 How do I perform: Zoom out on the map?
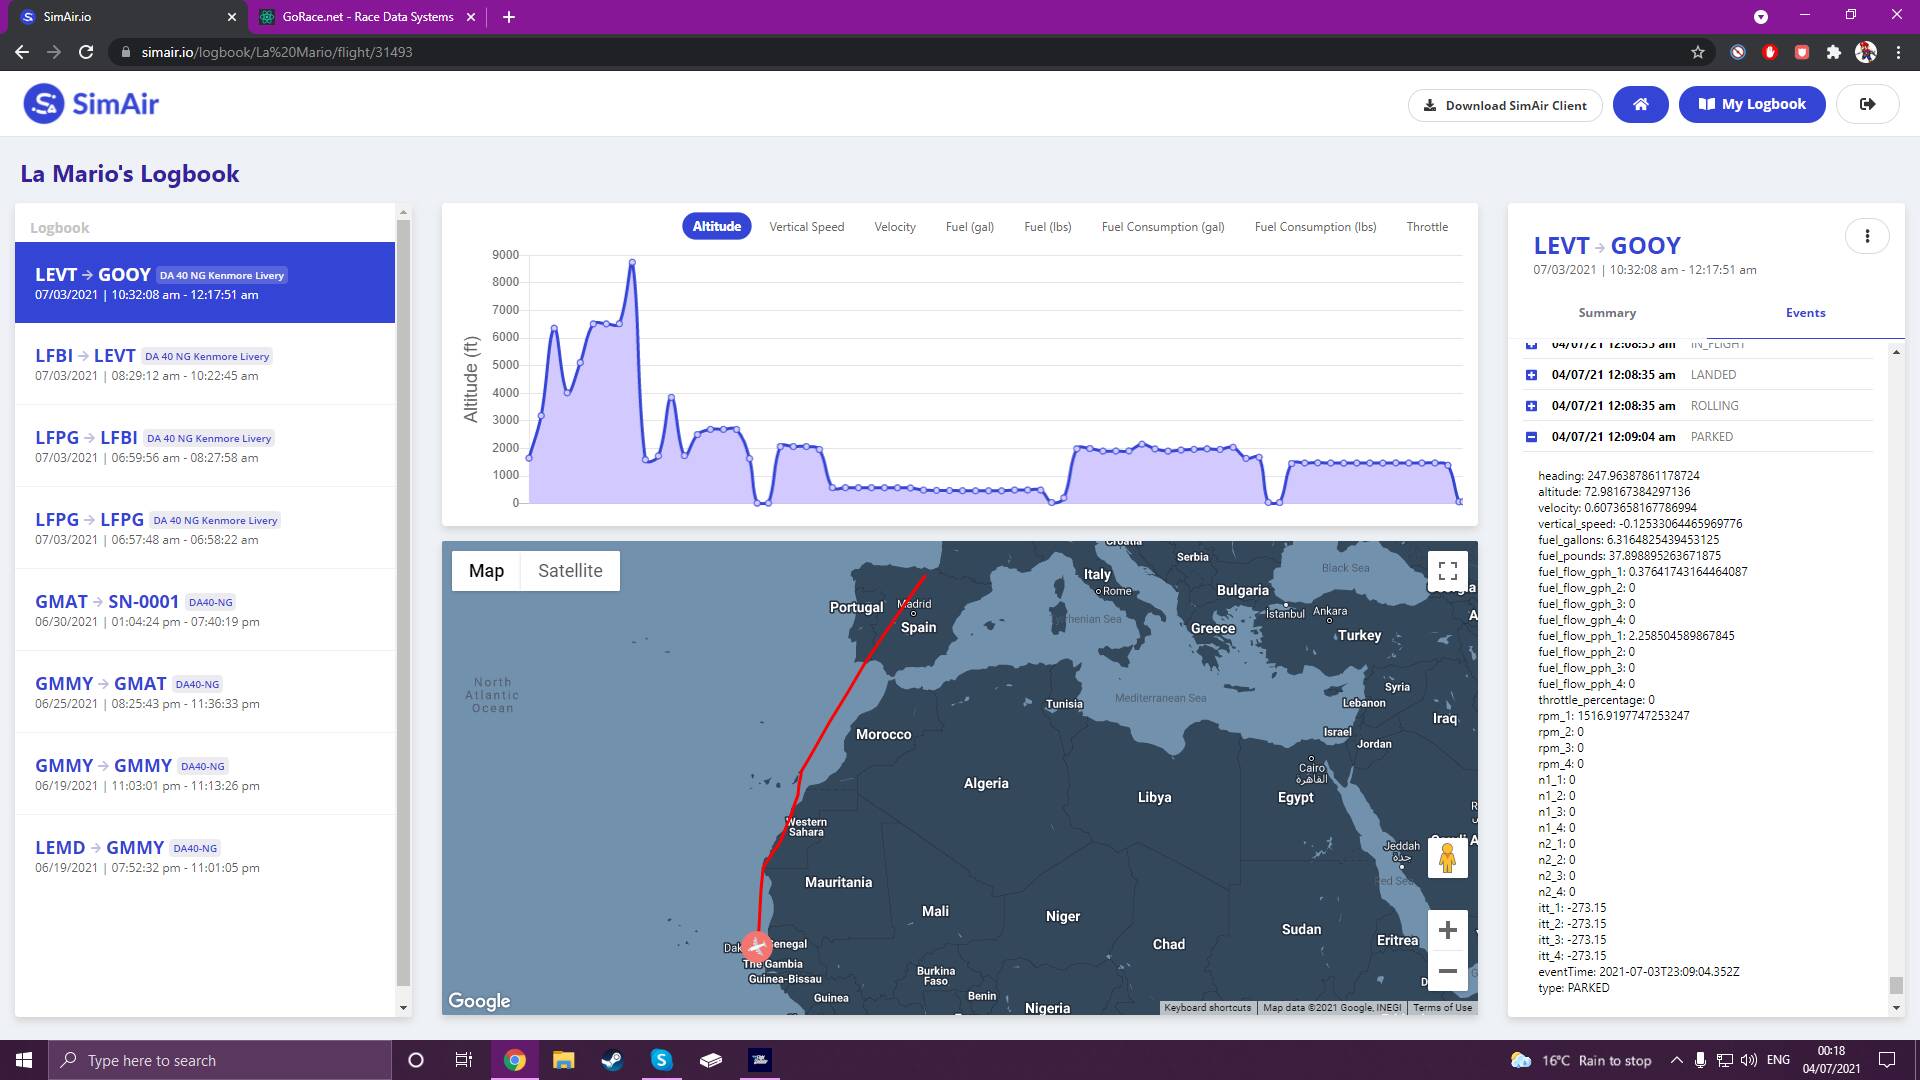click(x=1447, y=971)
